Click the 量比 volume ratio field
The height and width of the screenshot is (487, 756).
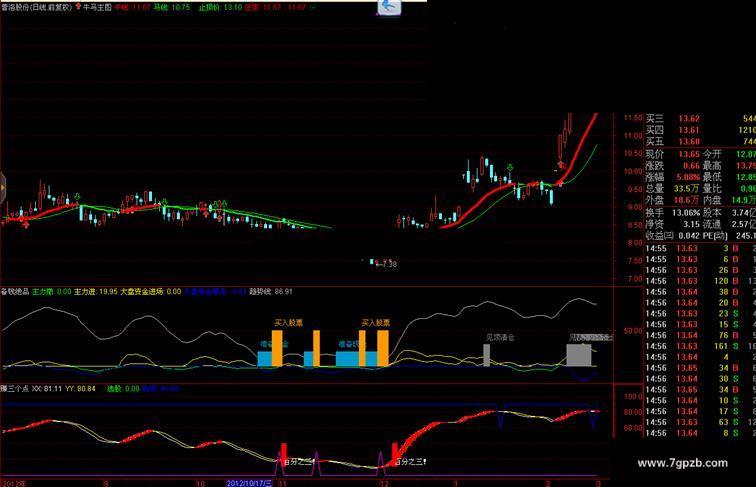729,189
